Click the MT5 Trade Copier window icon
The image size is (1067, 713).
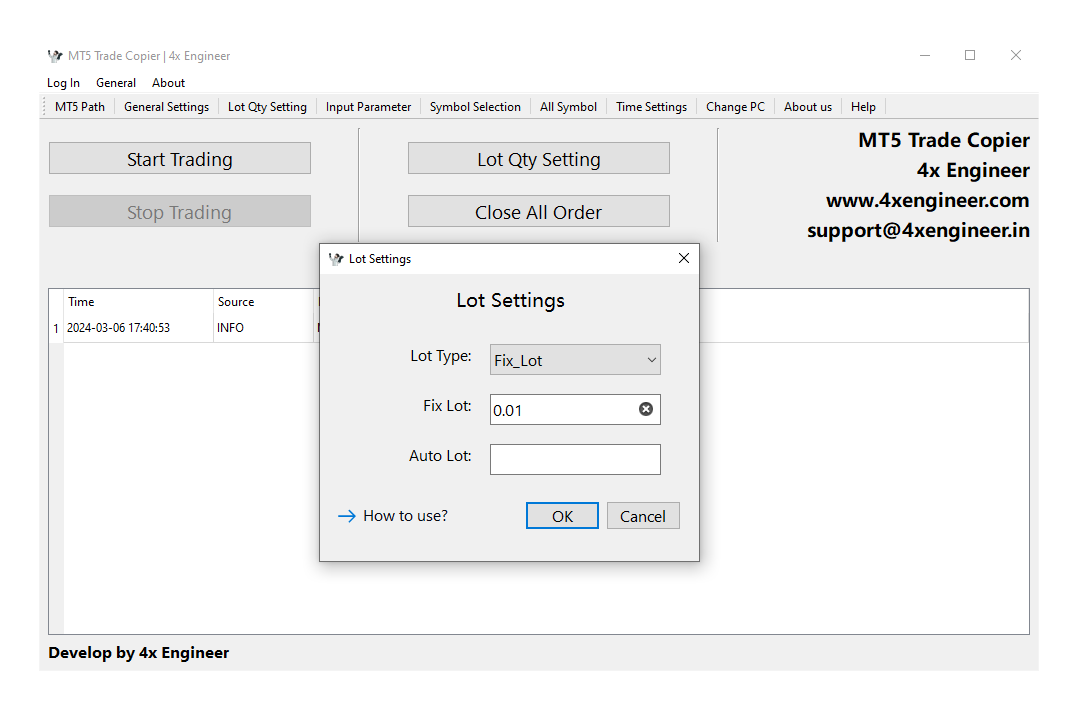55,56
